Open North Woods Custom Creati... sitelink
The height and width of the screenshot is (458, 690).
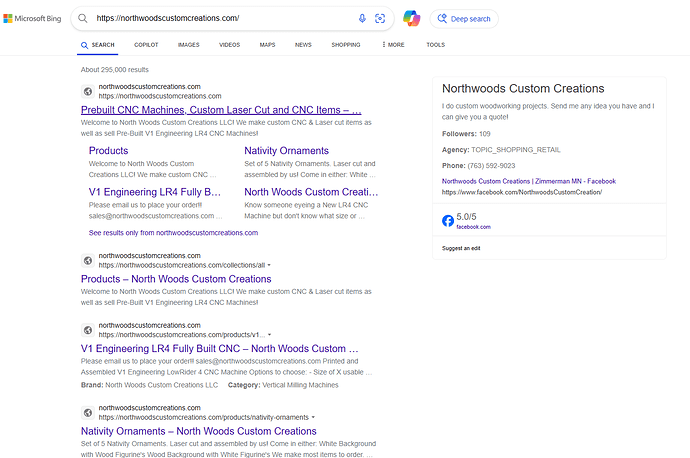pyautogui.click(x=311, y=192)
